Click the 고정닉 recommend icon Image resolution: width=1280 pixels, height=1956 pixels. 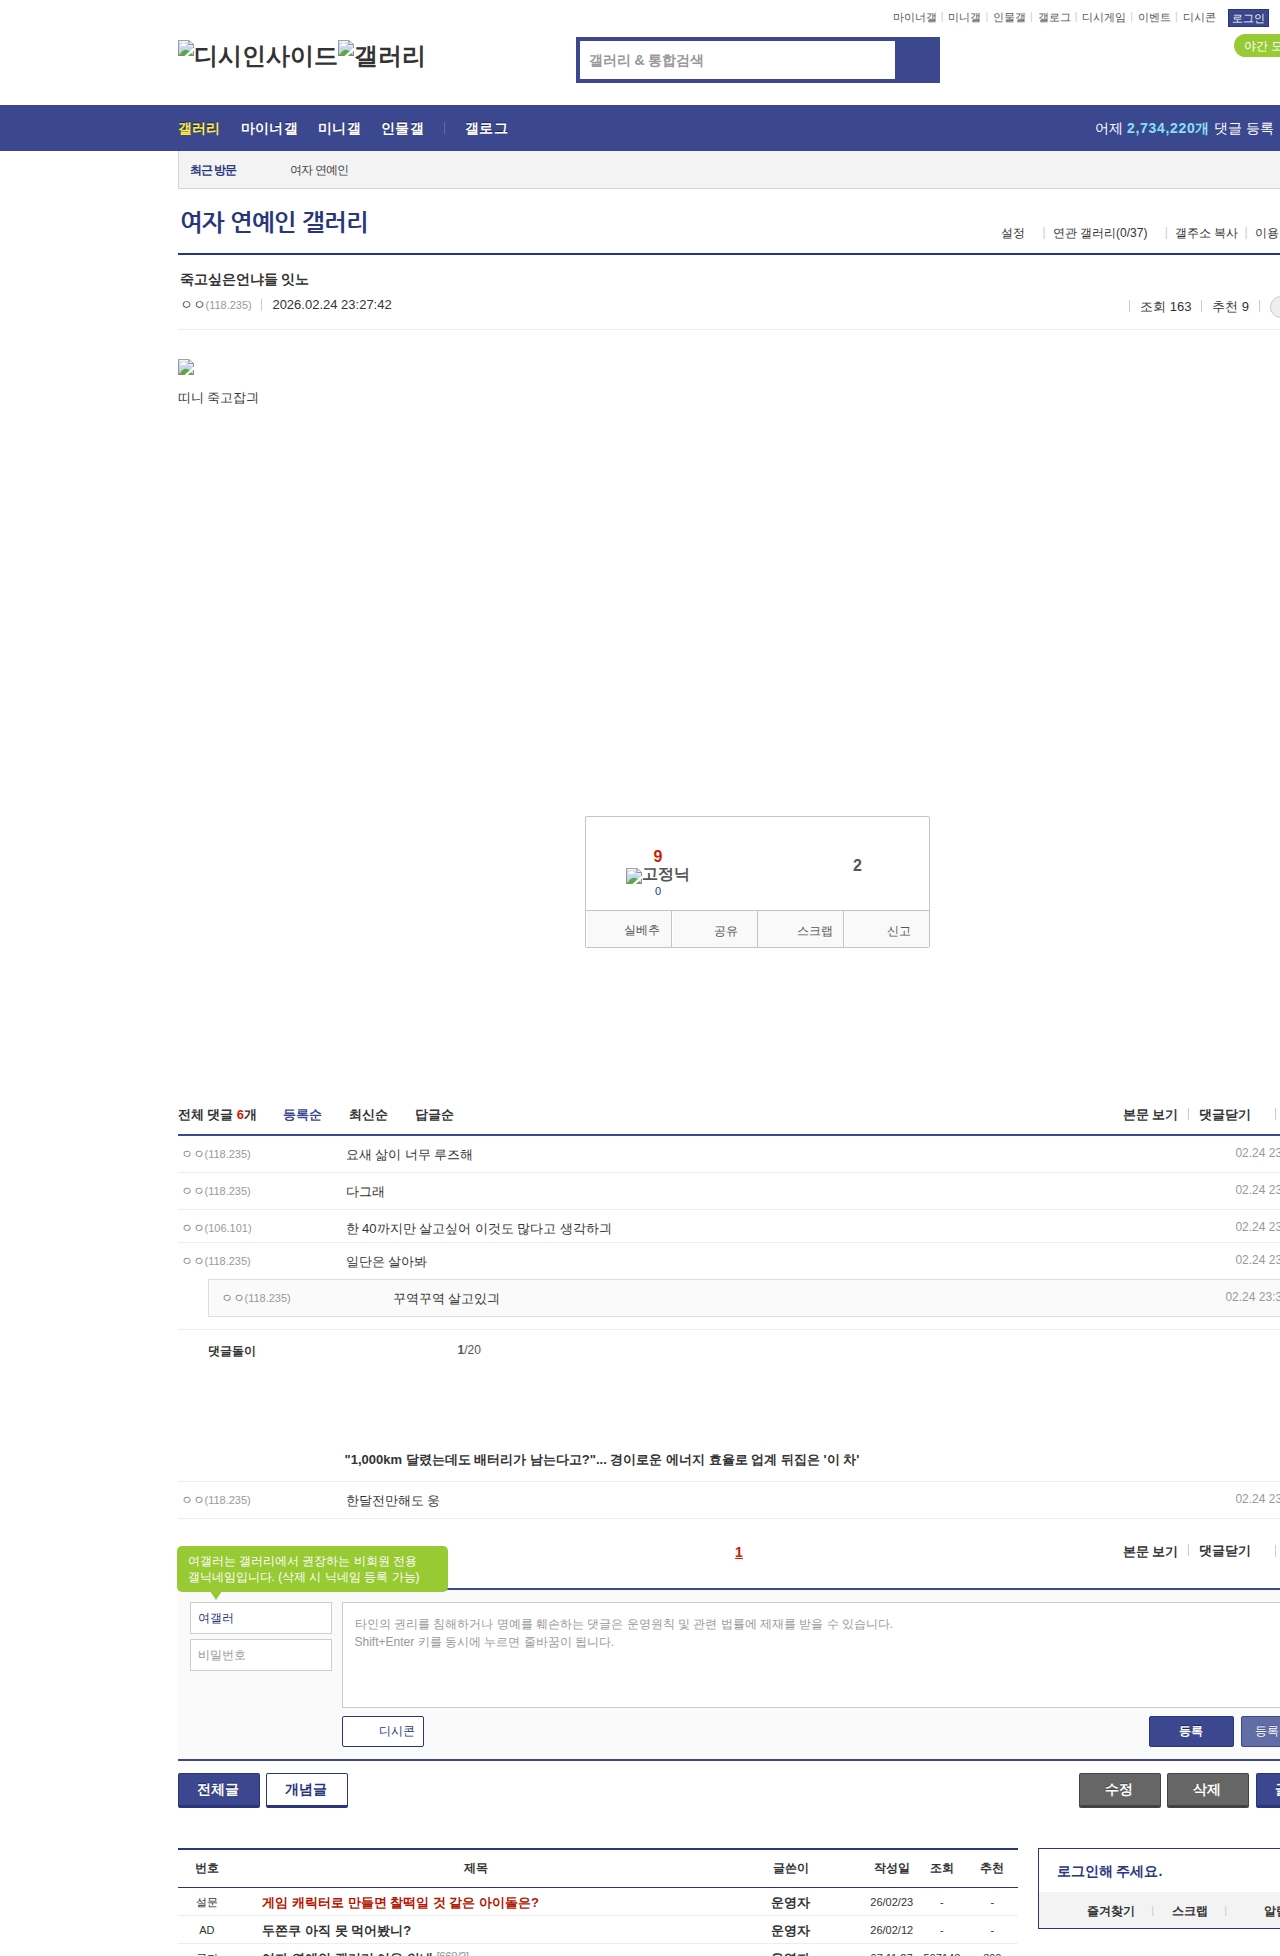coord(657,875)
